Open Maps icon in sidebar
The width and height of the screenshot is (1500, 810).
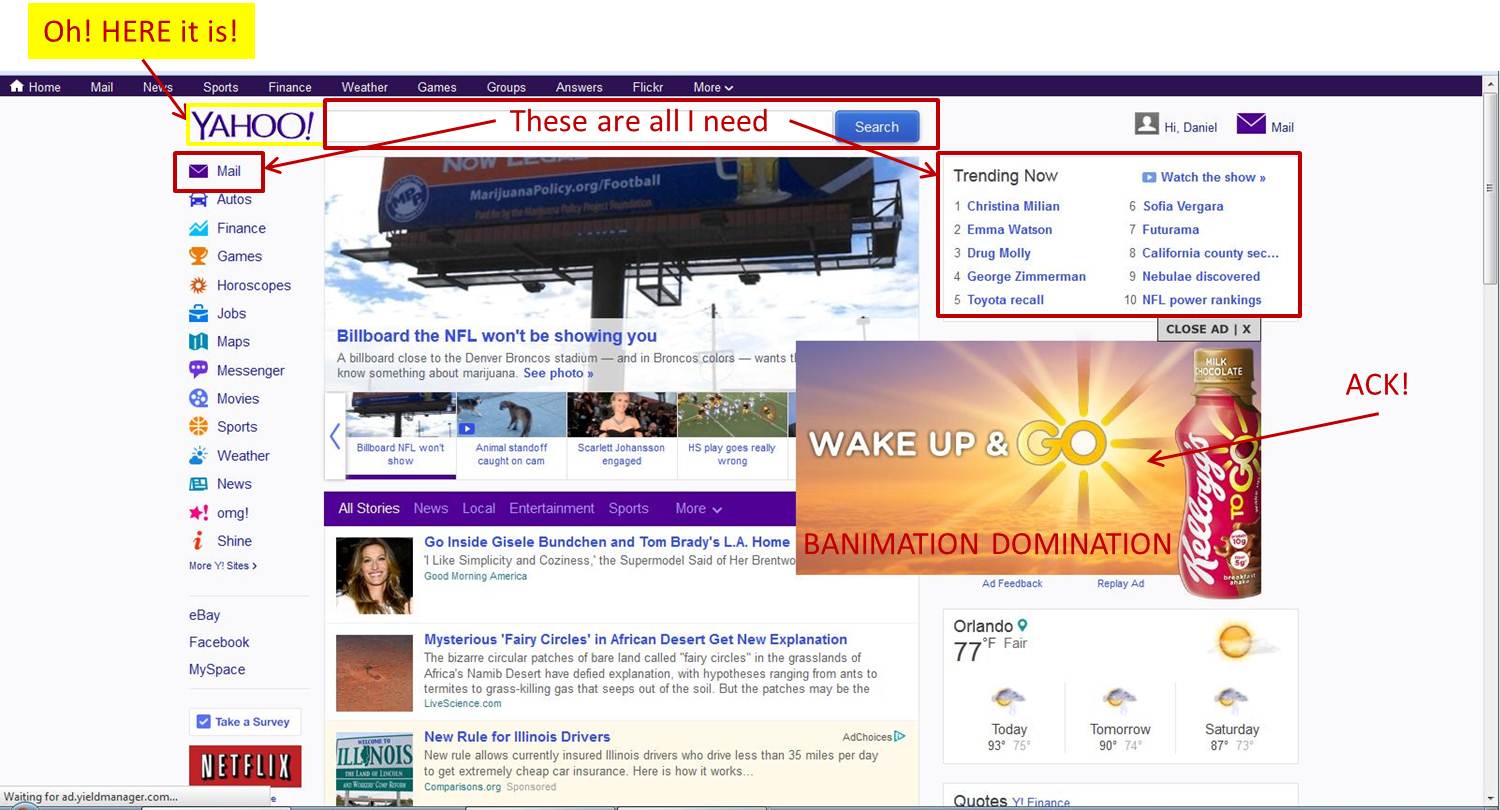pos(199,341)
